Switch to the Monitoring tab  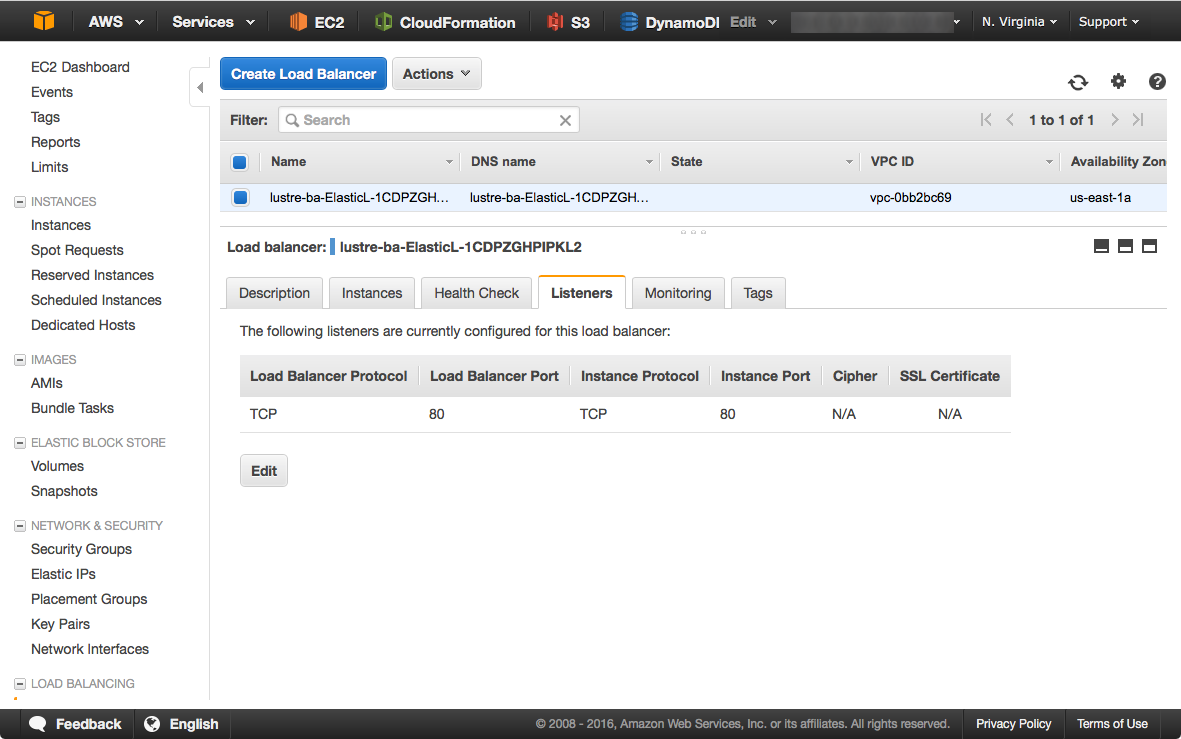tap(677, 293)
